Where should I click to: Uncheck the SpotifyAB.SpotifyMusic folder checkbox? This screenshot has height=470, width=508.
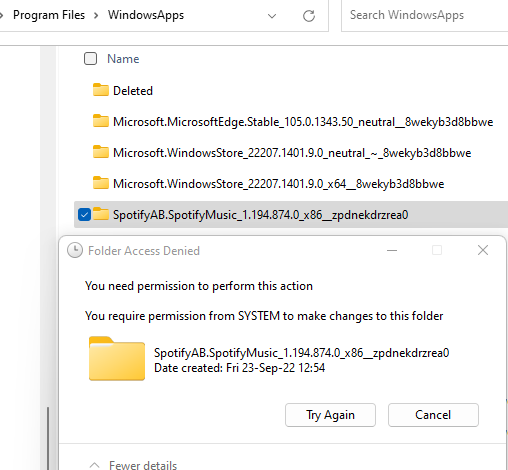pos(84,214)
